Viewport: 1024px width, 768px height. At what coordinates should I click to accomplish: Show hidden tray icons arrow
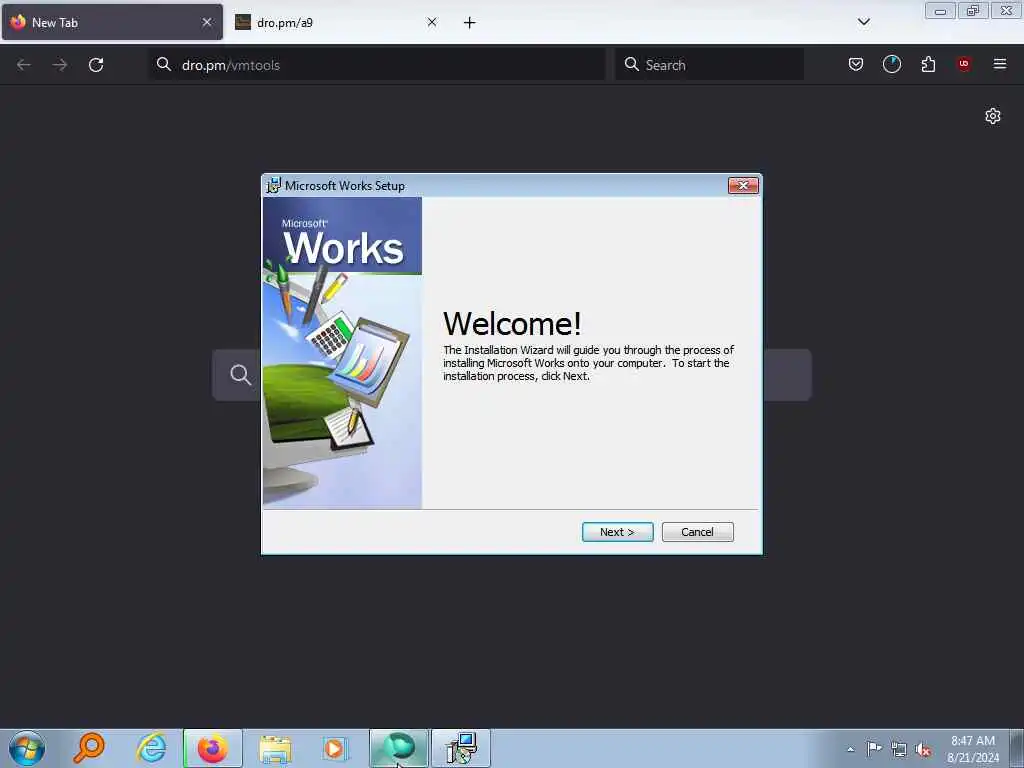pyautogui.click(x=850, y=749)
